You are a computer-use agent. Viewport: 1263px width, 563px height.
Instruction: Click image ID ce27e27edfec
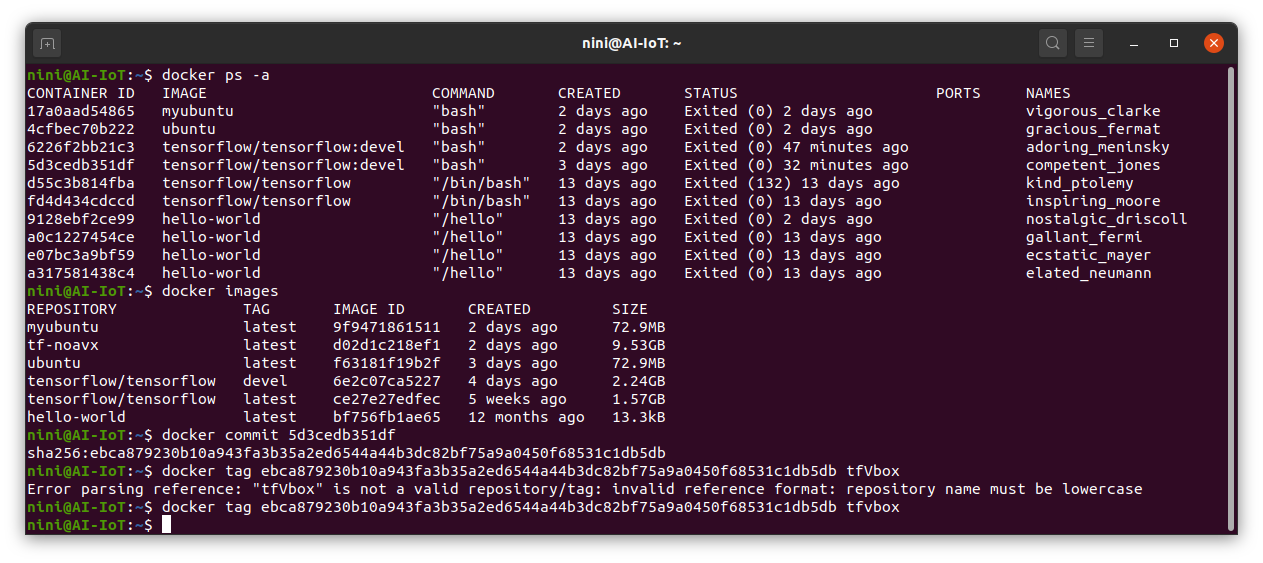[387, 399]
